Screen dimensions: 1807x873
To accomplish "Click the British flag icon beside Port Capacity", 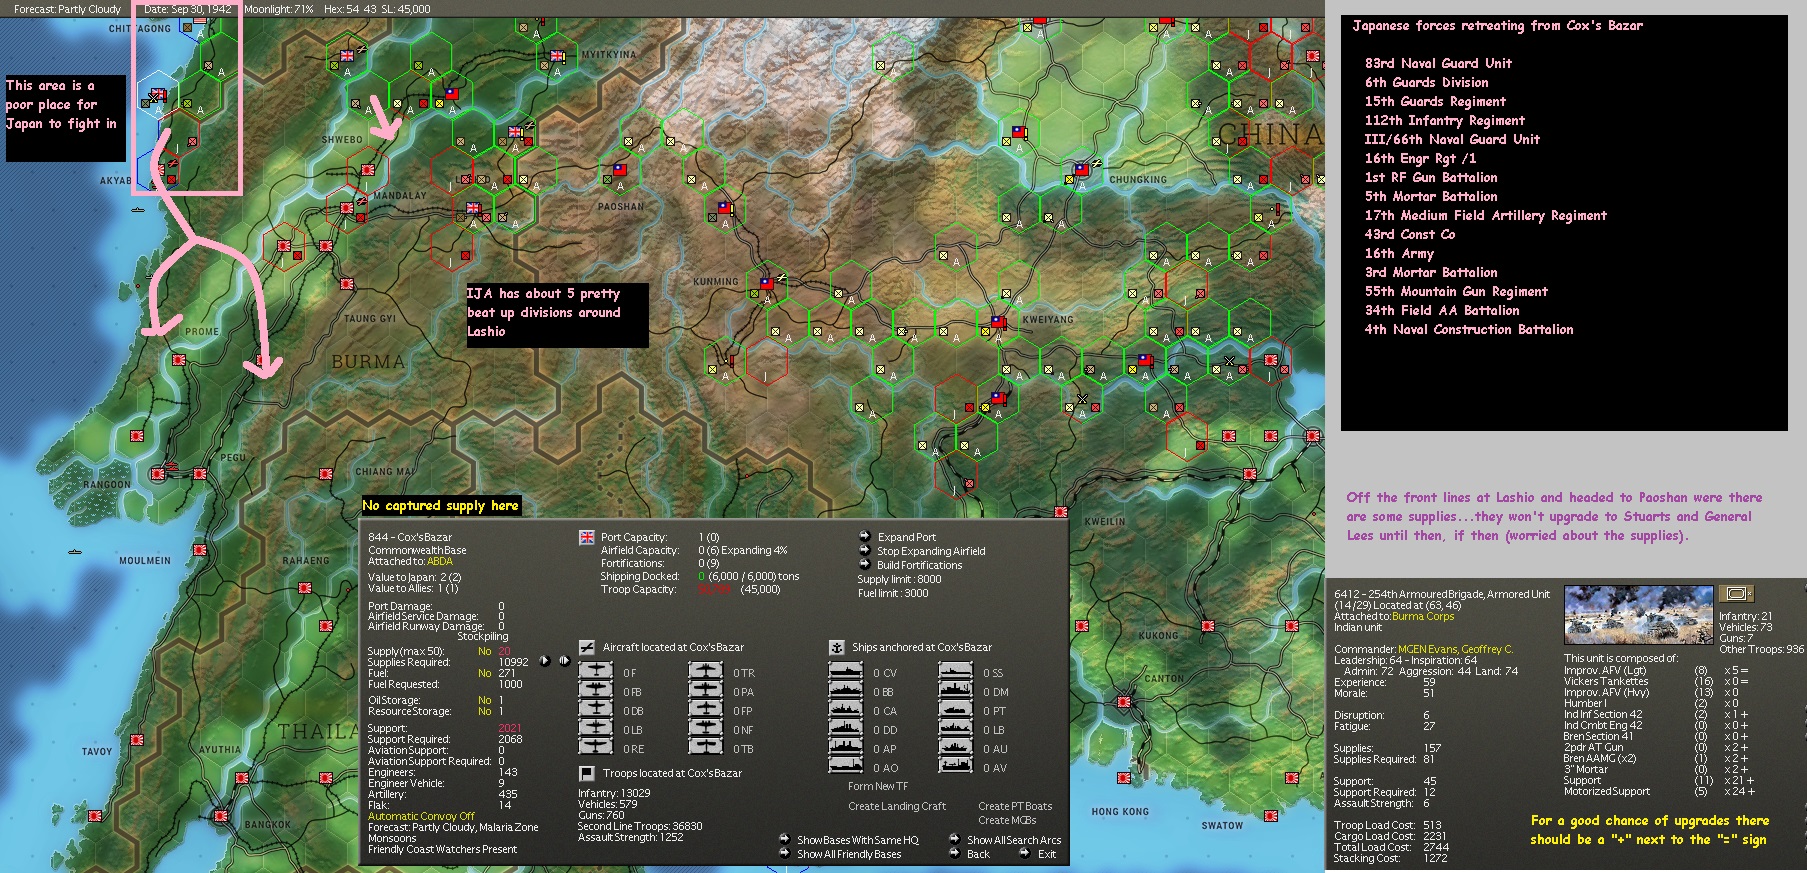I will [x=587, y=537].
